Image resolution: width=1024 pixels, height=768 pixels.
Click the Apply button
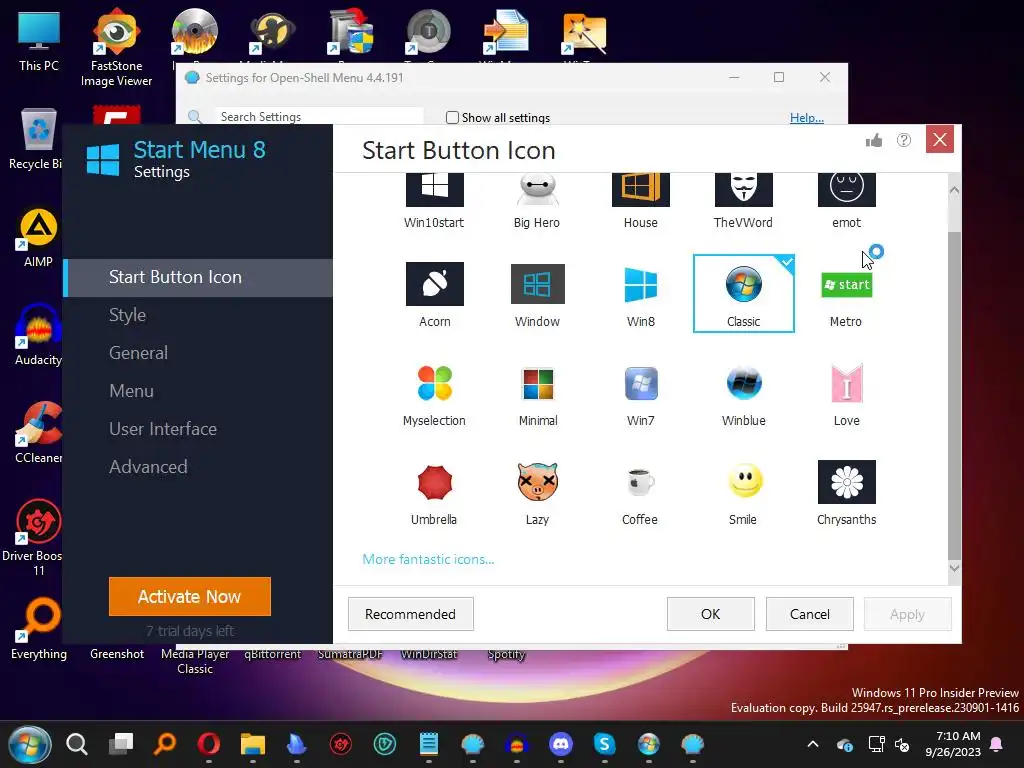(x=908, y=614)
